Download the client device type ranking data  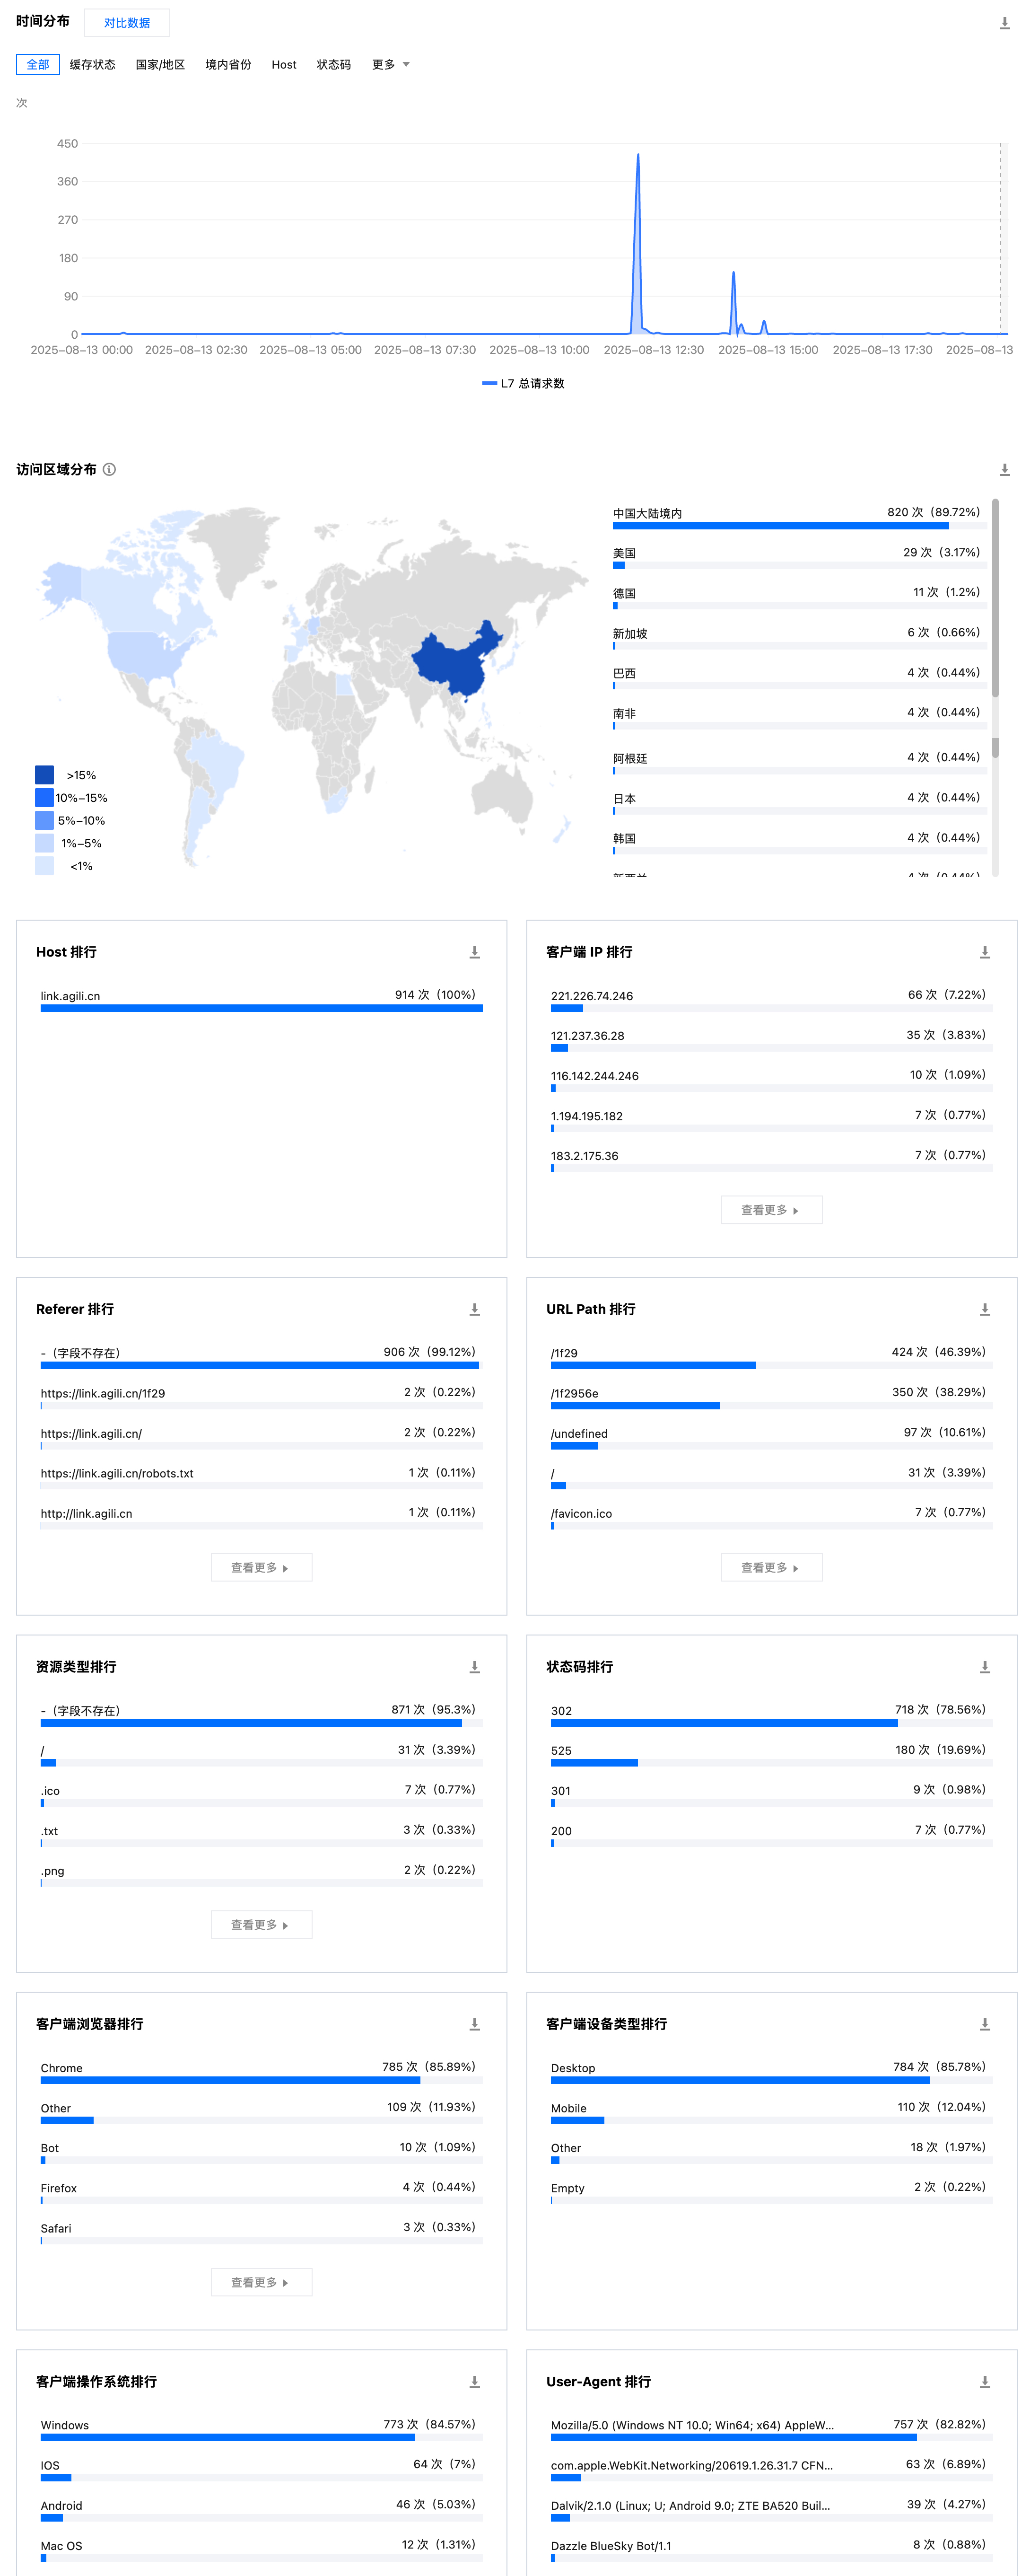(984, 2024)
